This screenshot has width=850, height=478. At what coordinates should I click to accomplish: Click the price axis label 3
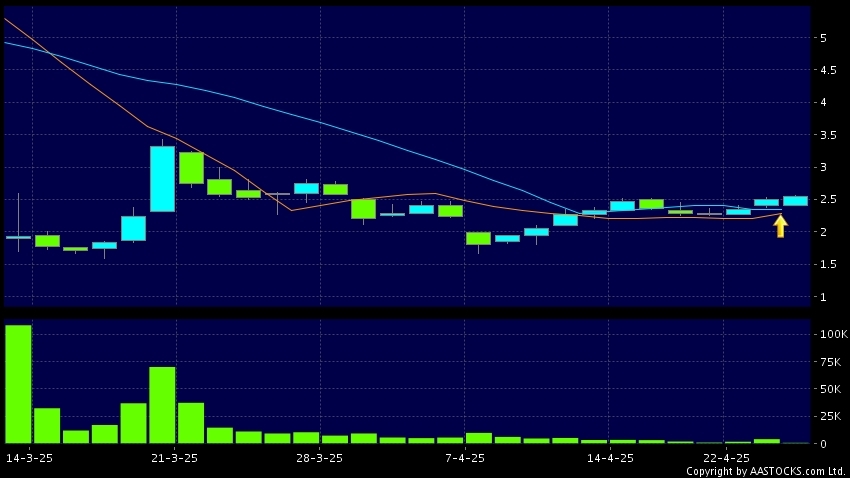click(x=823, y=167)
